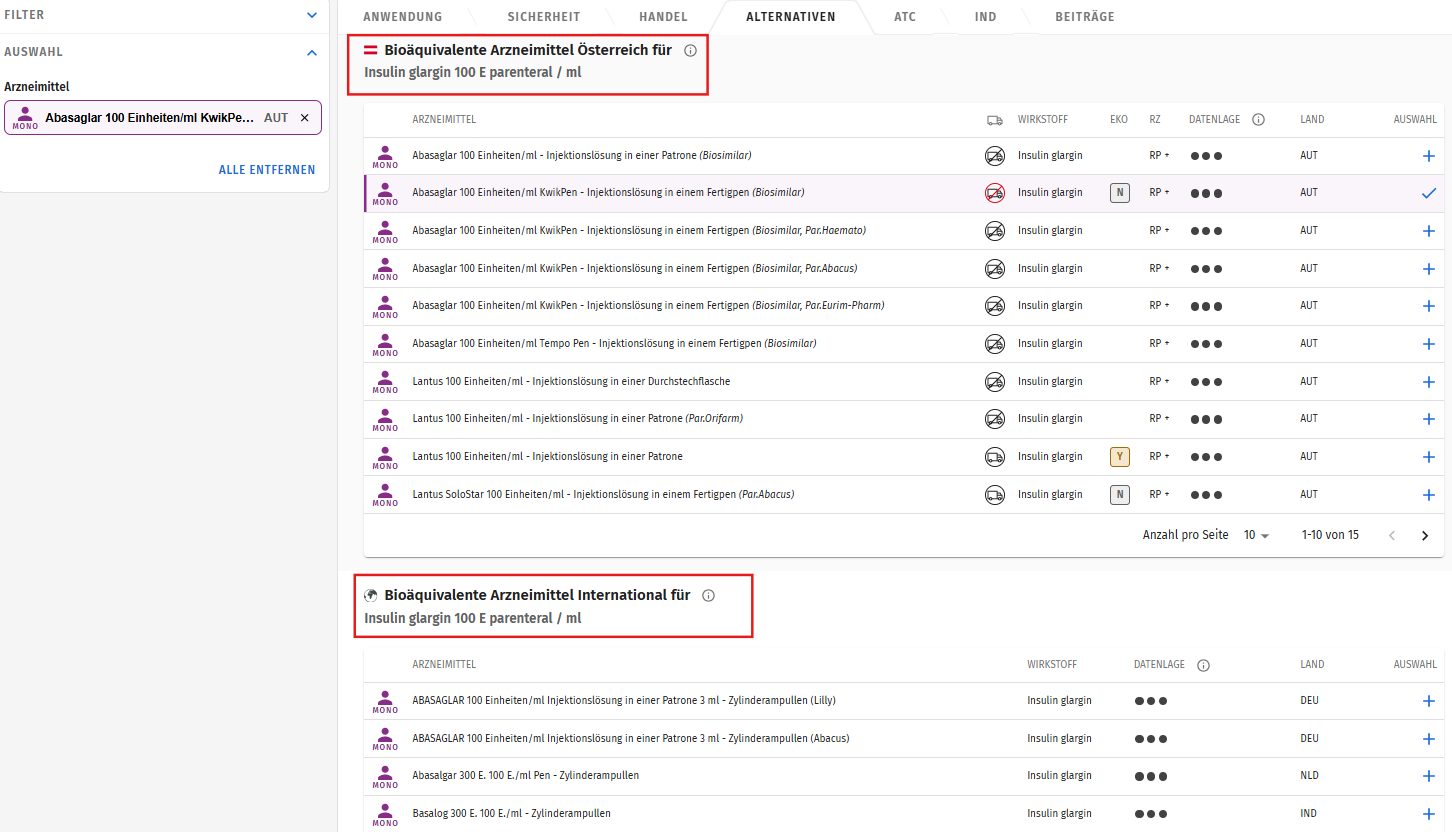Click crossed-out truck icon for KwikPen Par.Haemato
The height and width of the screenshot is (832, 1452).
click(994, 231)
